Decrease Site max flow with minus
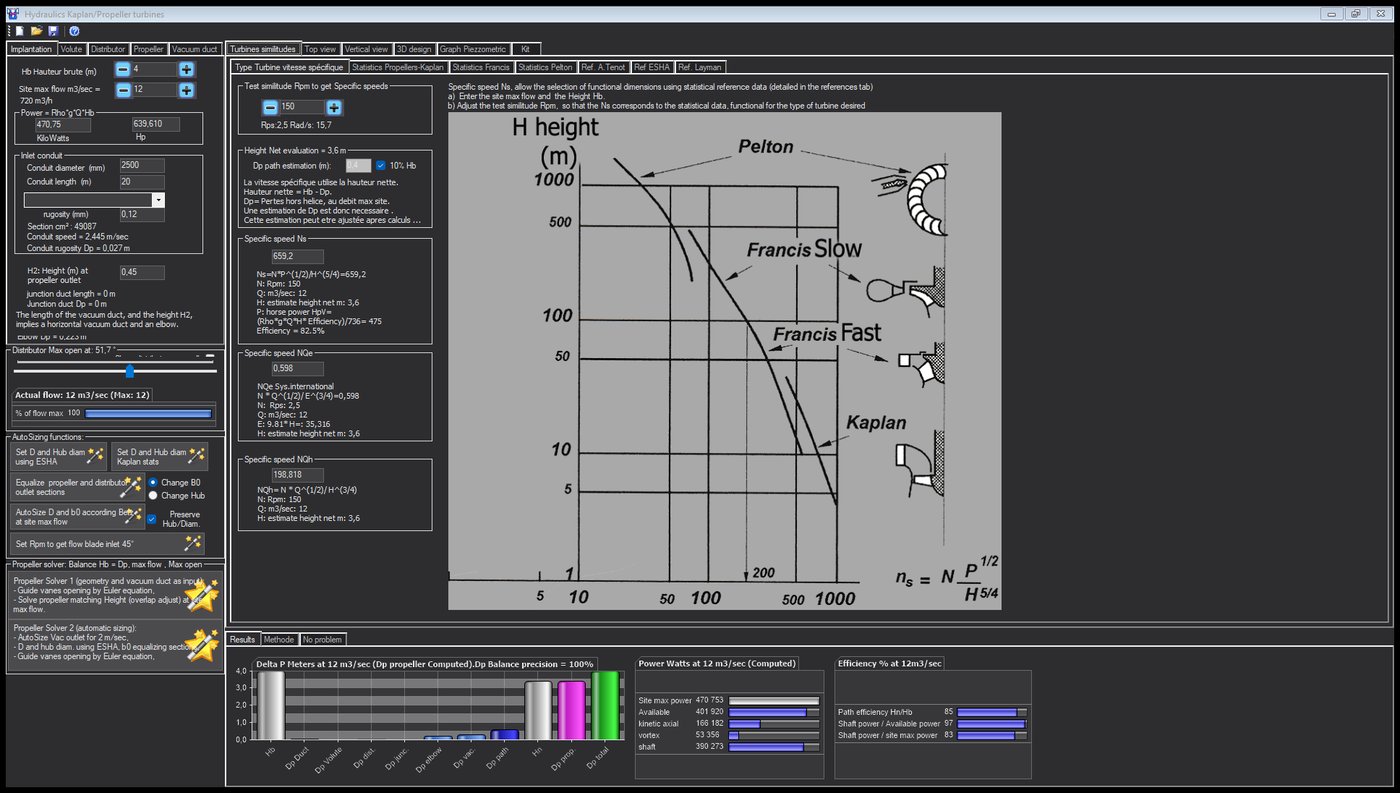 pos(122,90)
